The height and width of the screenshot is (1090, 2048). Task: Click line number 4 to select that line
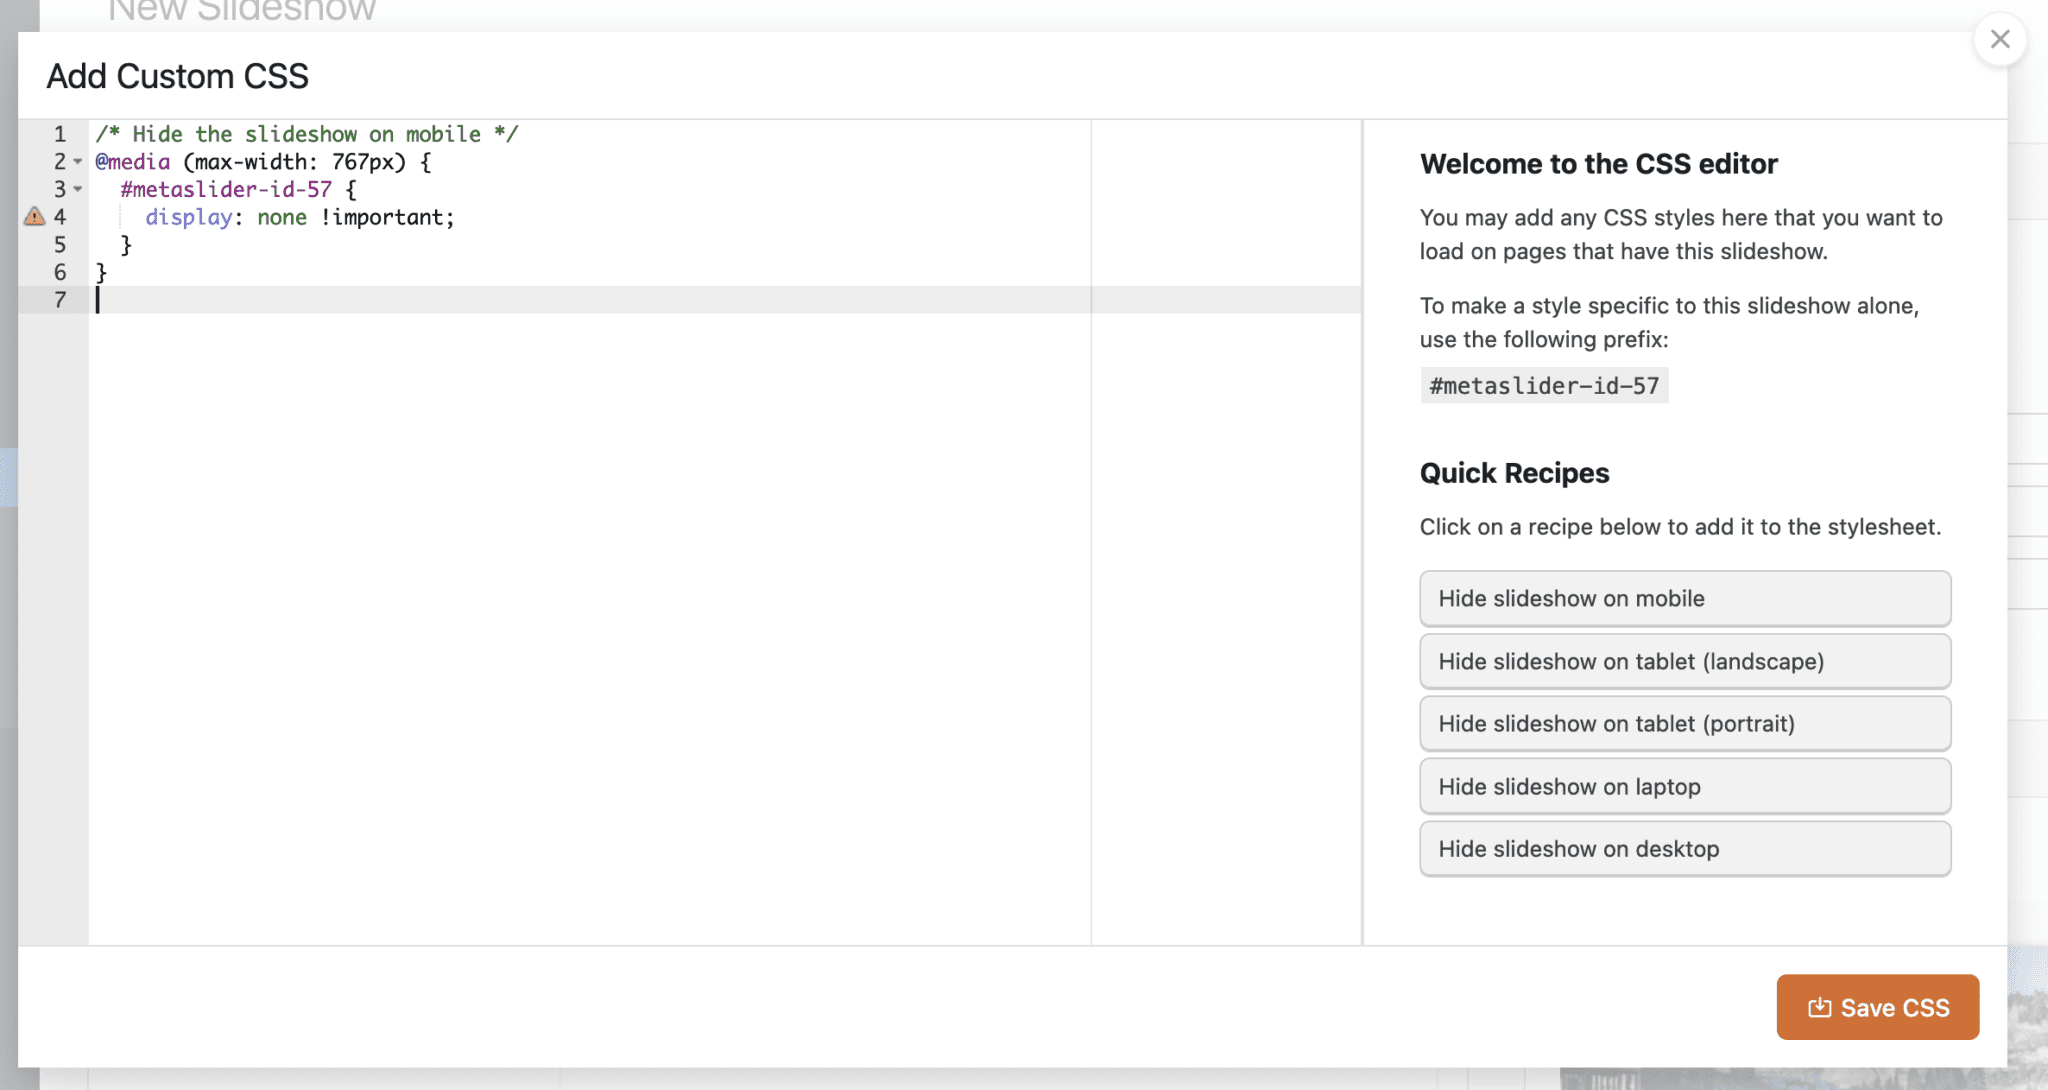pyautogui.click(x=61, y=217)
